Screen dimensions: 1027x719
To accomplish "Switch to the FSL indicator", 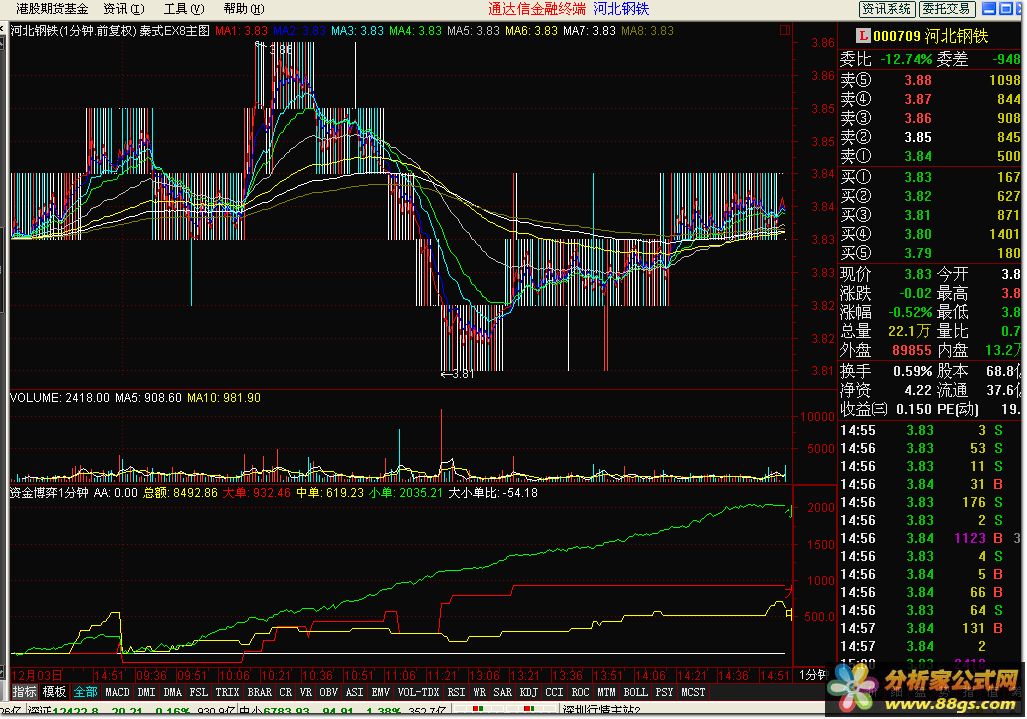I will coord(198,692).
